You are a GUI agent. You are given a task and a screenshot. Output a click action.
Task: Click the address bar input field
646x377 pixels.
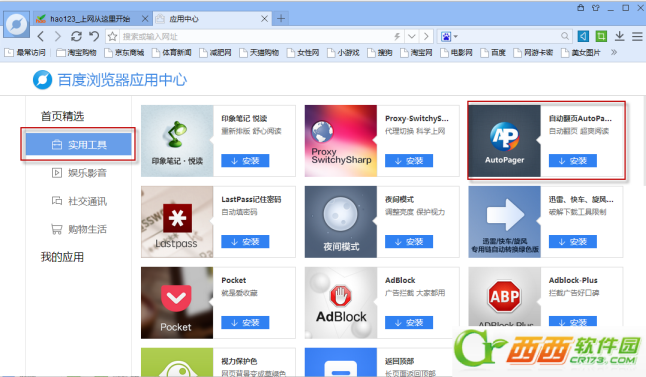(255, 36)
